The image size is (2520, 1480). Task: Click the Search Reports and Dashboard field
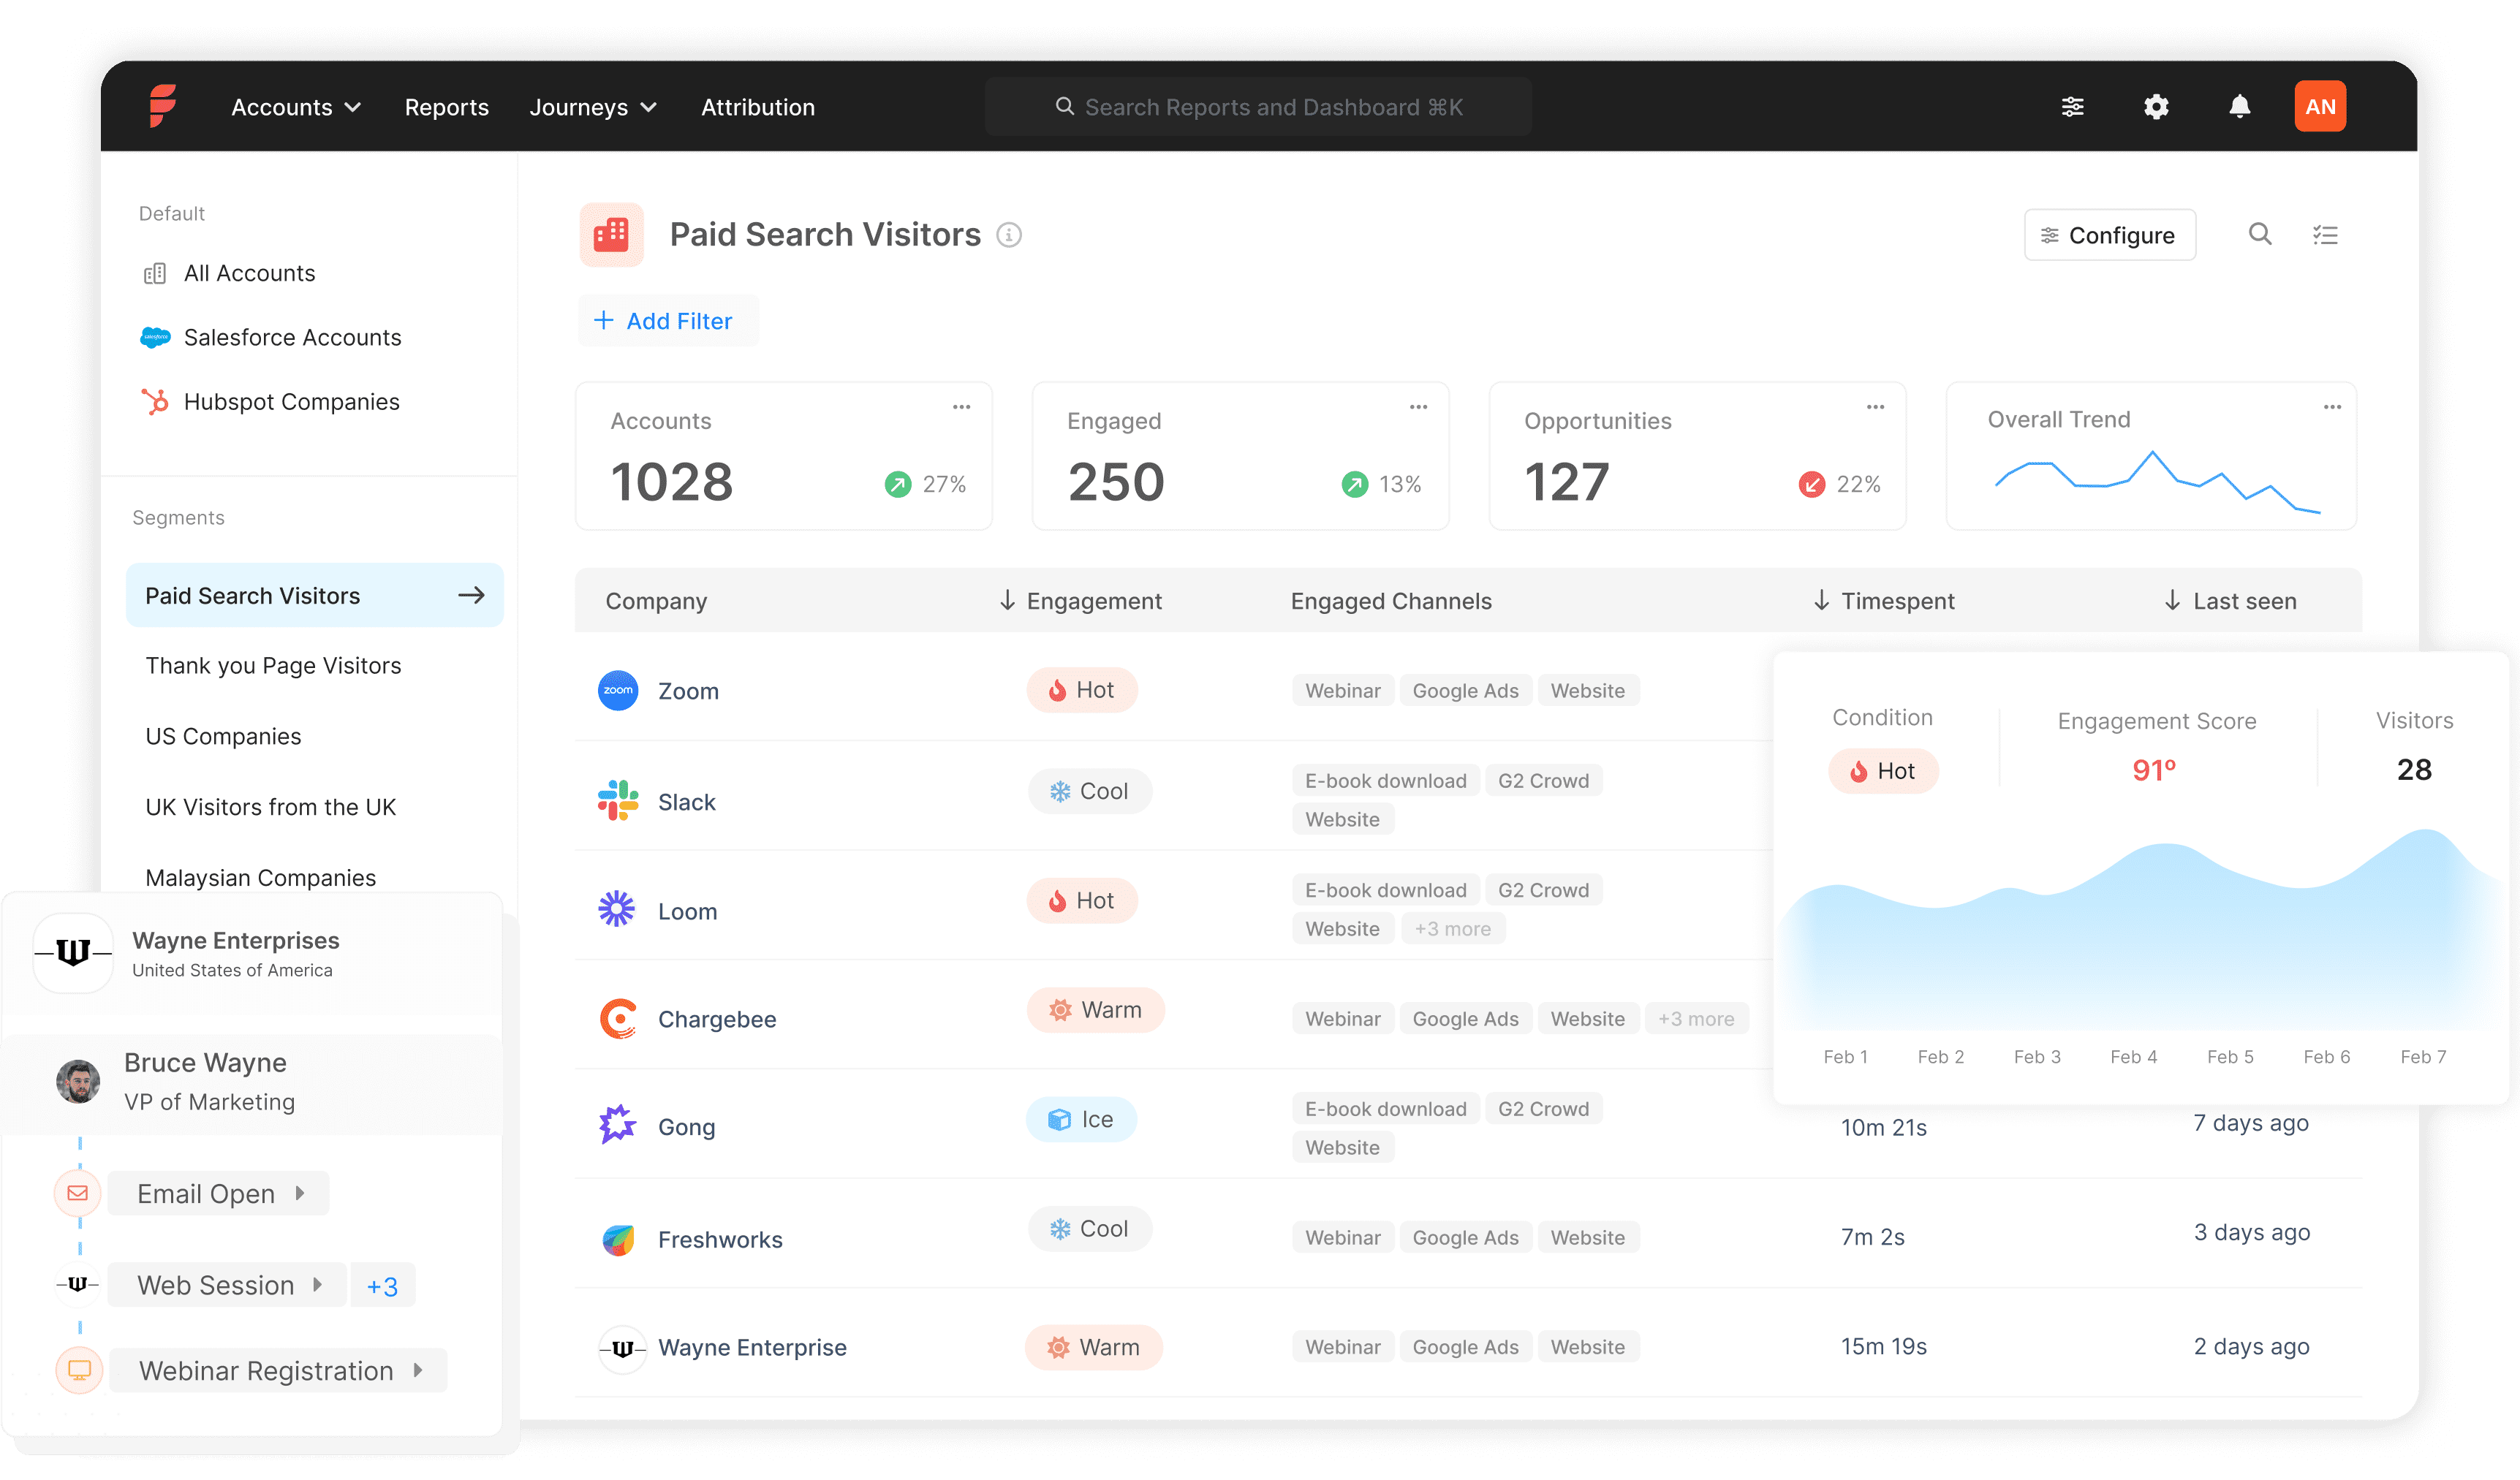click(1258, 106)
